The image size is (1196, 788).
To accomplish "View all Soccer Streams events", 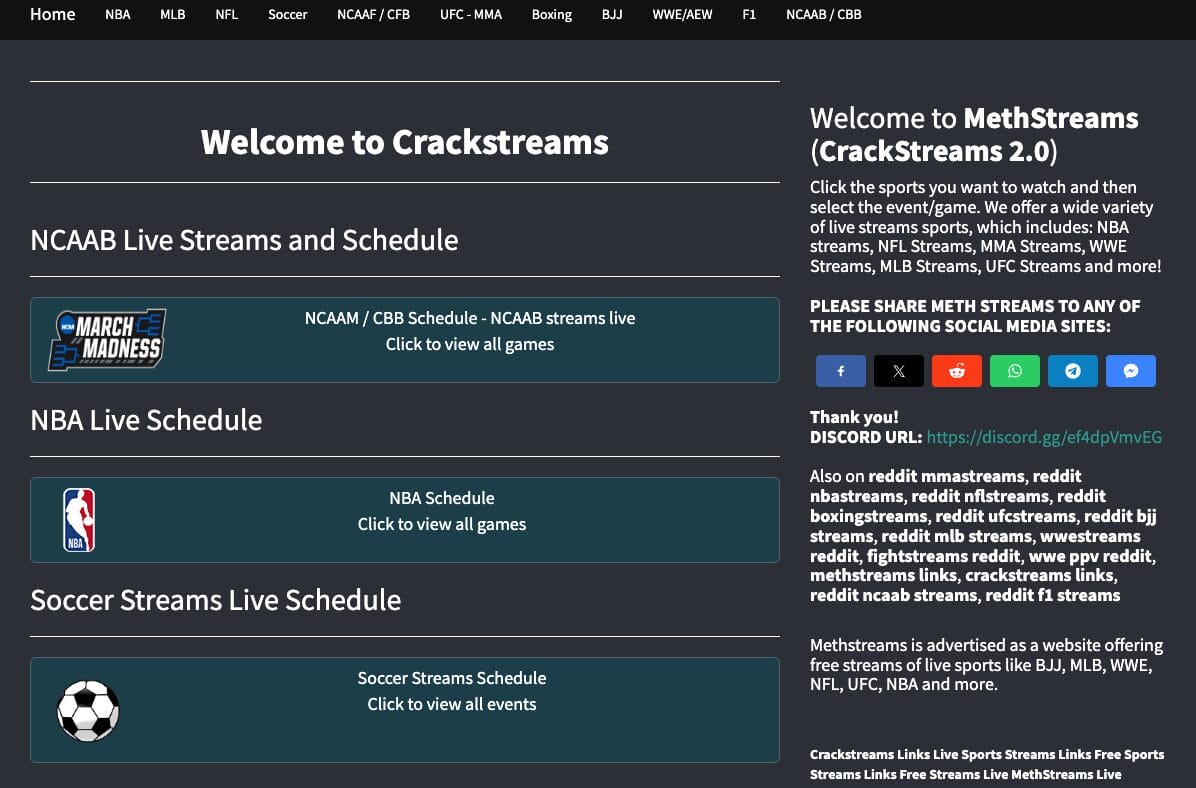I will (x=452, y=690).
